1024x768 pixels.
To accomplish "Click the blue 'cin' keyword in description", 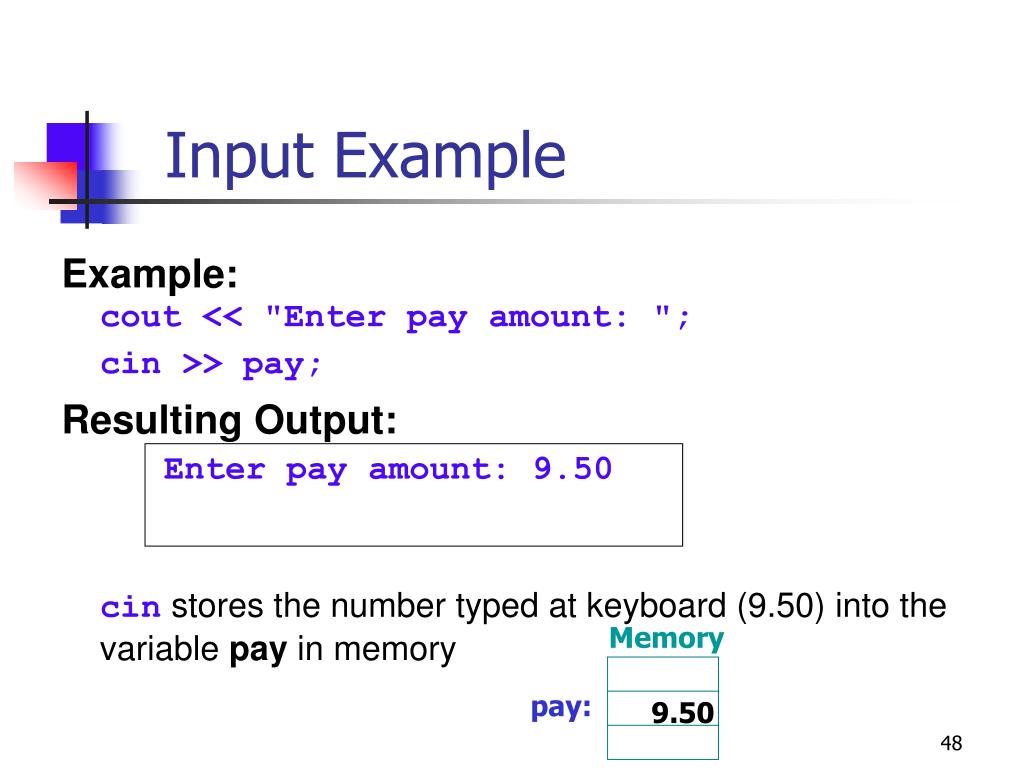I will [x=131, y=608].
